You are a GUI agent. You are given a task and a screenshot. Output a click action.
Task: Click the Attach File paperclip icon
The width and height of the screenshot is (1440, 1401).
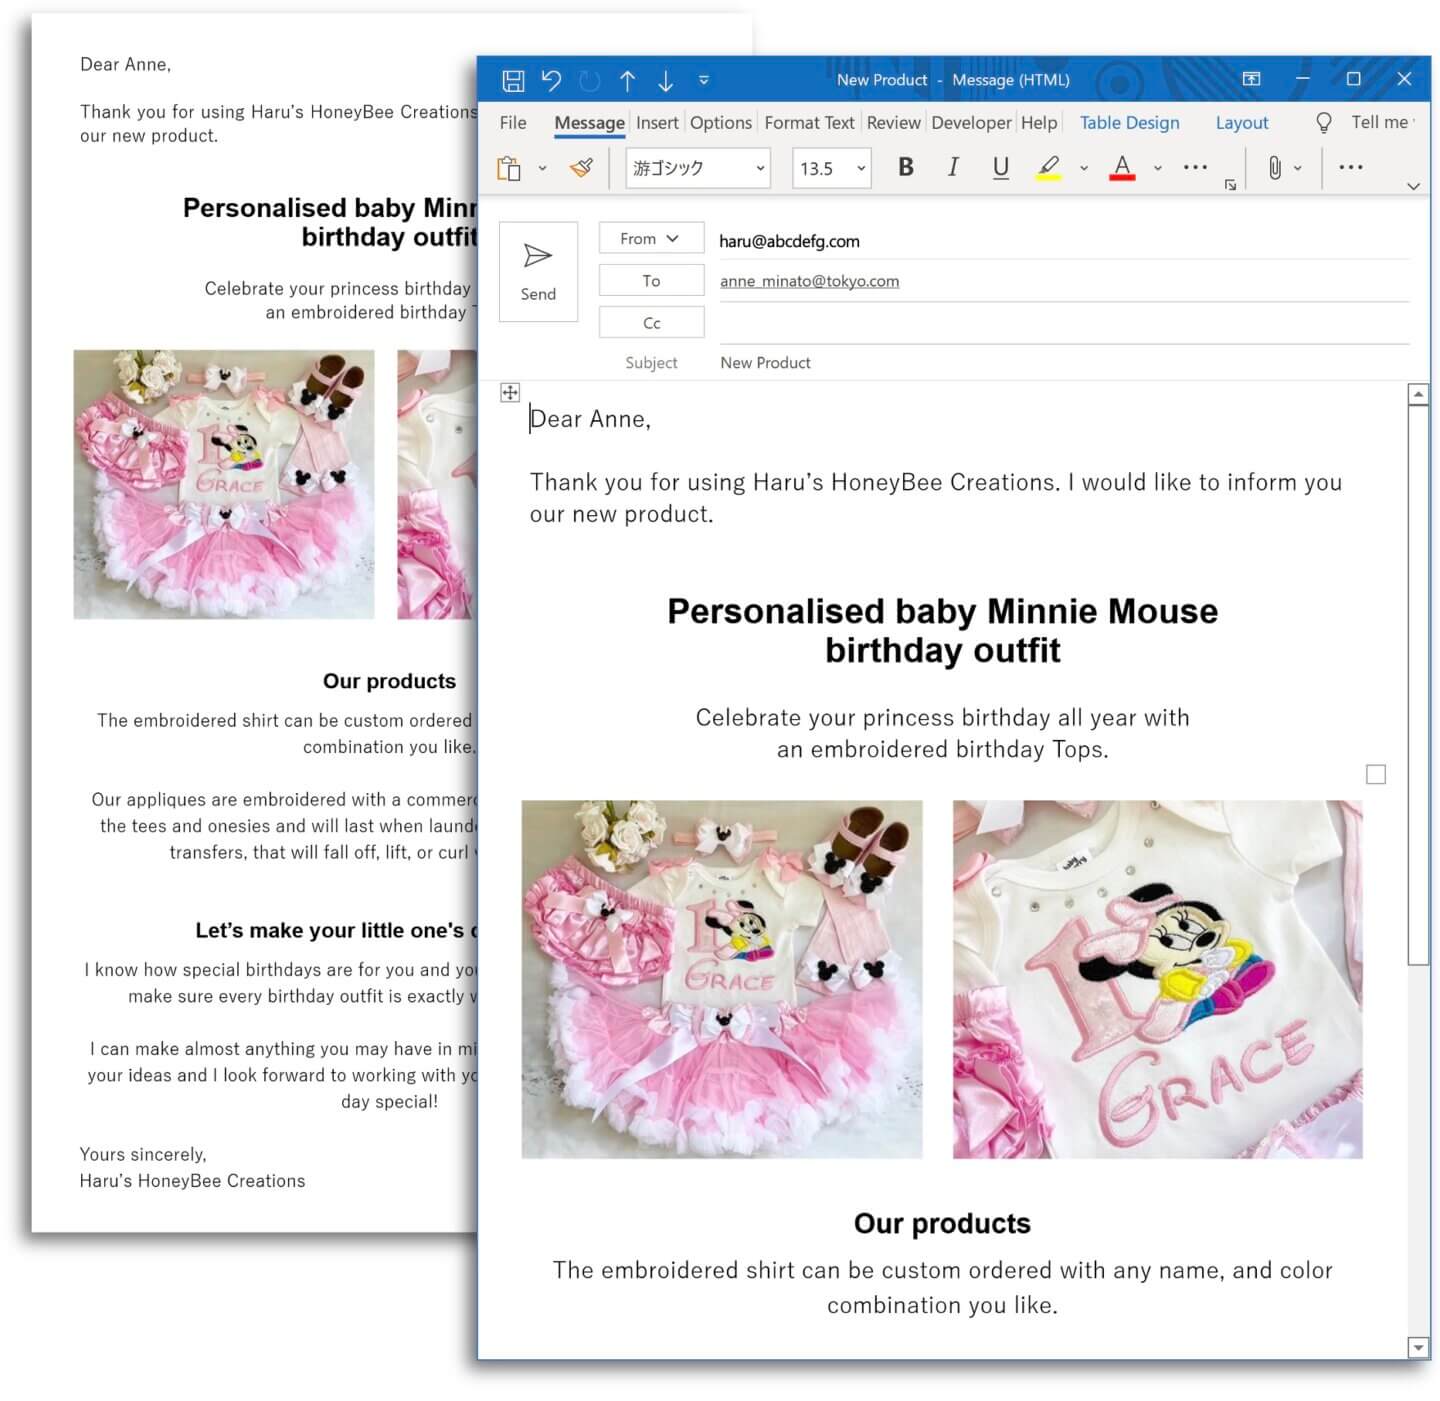point(1274,167)
